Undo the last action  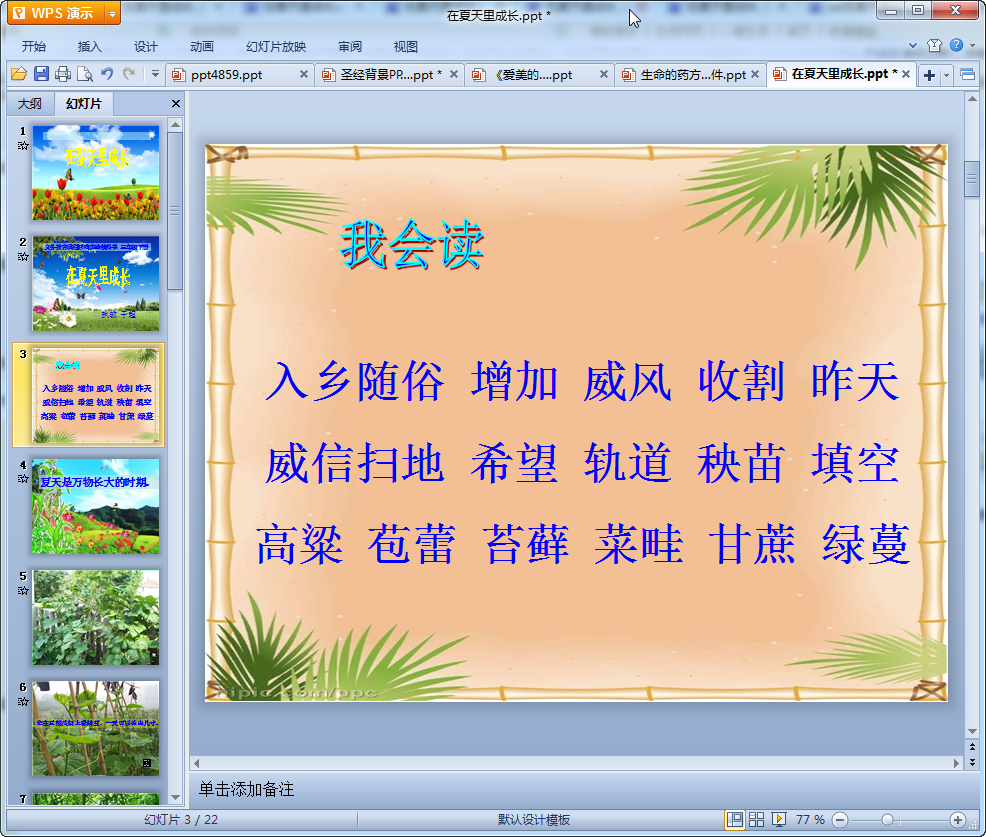(108, 74)
